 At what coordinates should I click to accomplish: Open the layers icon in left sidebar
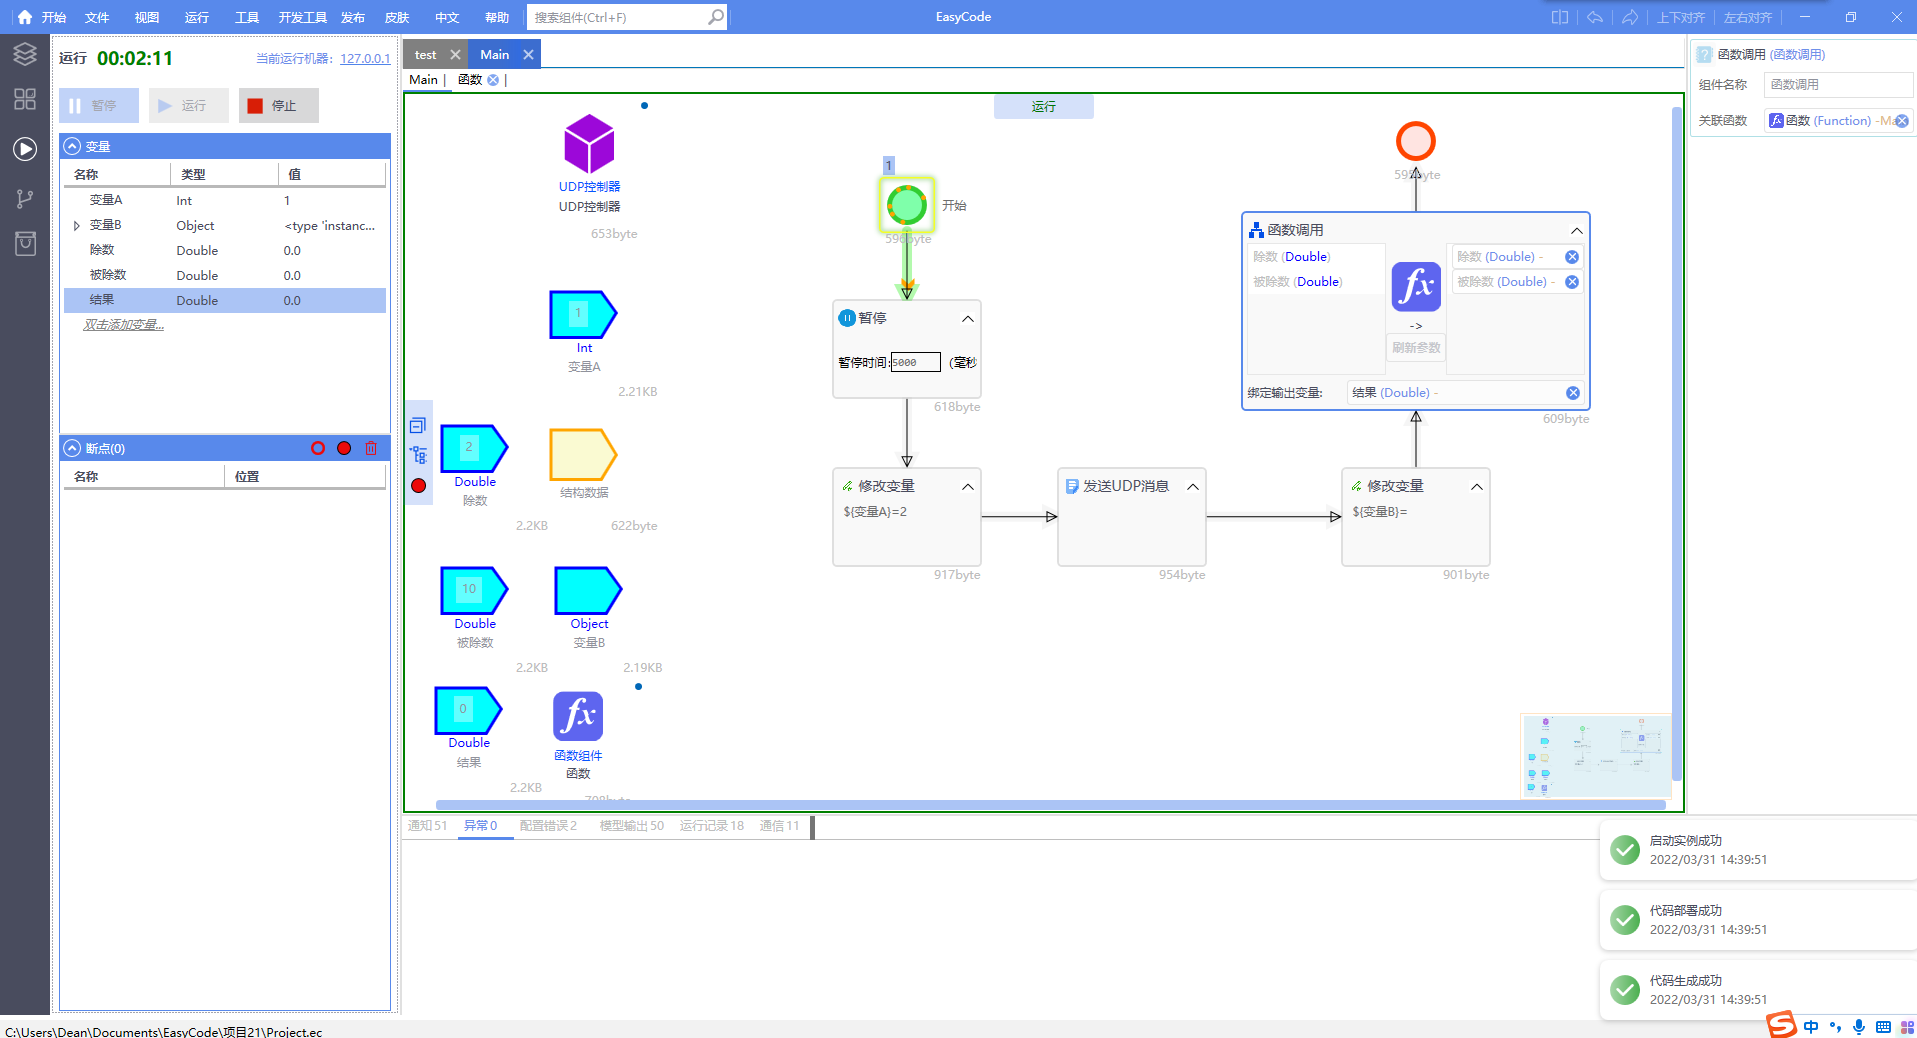coord(25,54)
